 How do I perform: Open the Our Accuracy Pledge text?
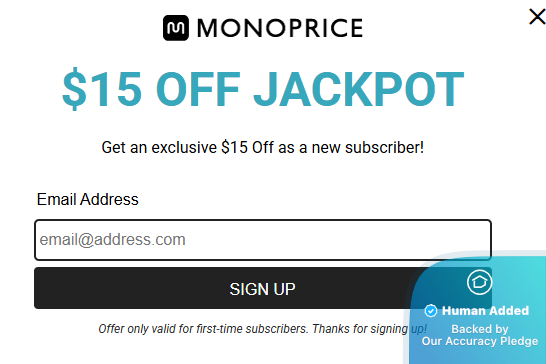[x=480, y=341]
